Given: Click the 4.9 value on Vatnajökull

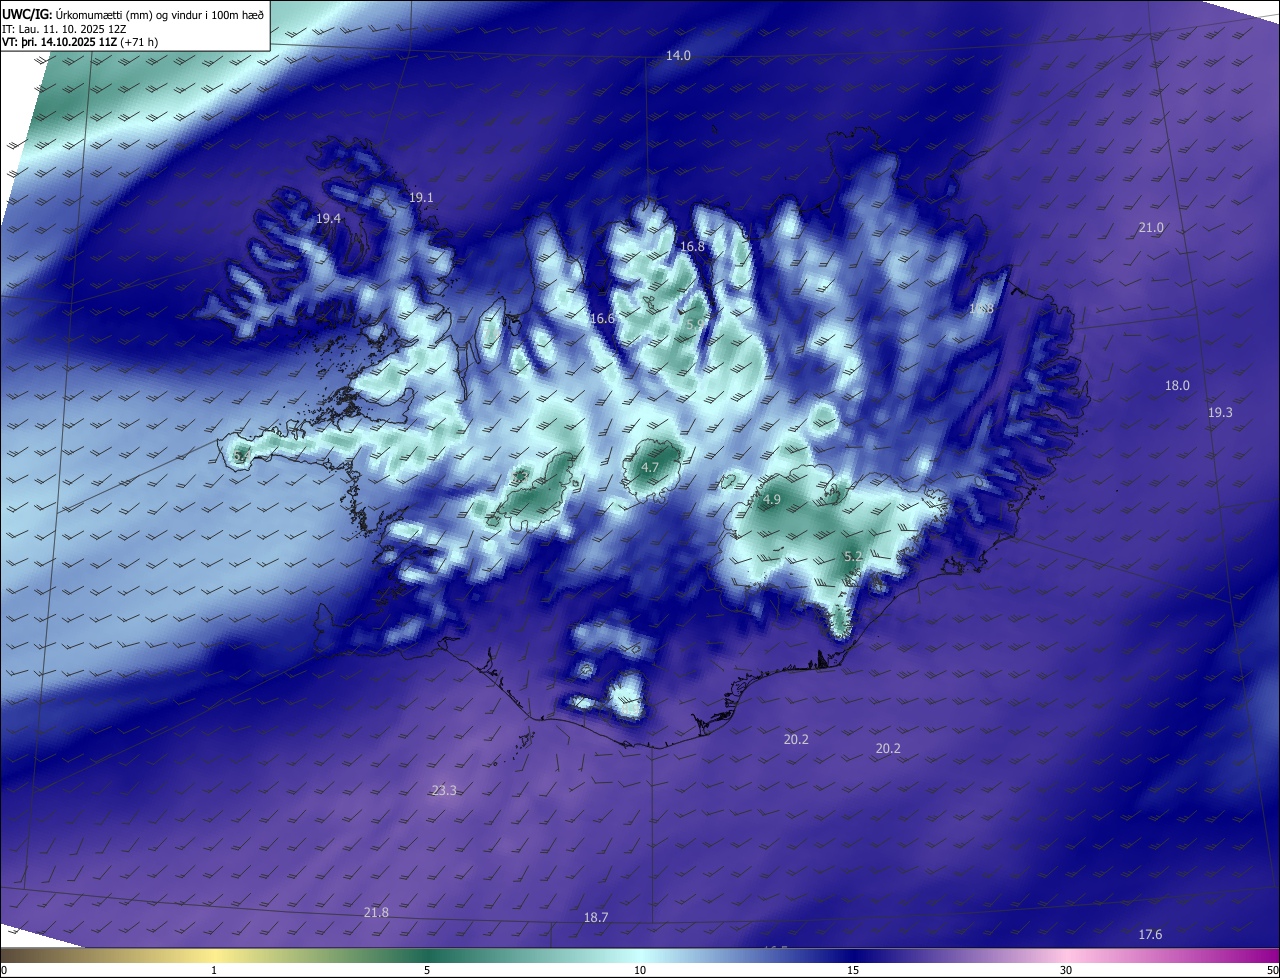Looking at the screenshot, I should click(772, 499).
